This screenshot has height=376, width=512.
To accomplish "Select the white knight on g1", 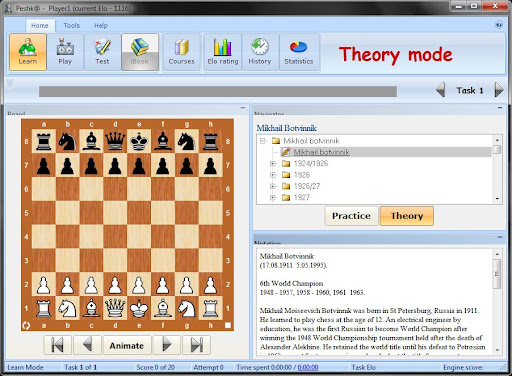I will pyautogui.click(x=187, y=308).
